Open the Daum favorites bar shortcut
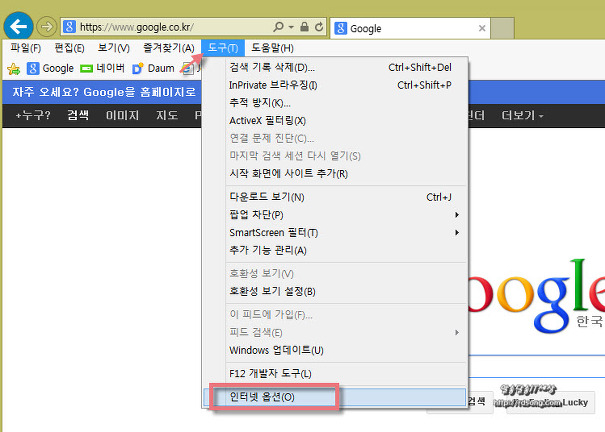605x432 pixels. coord(153,69)
